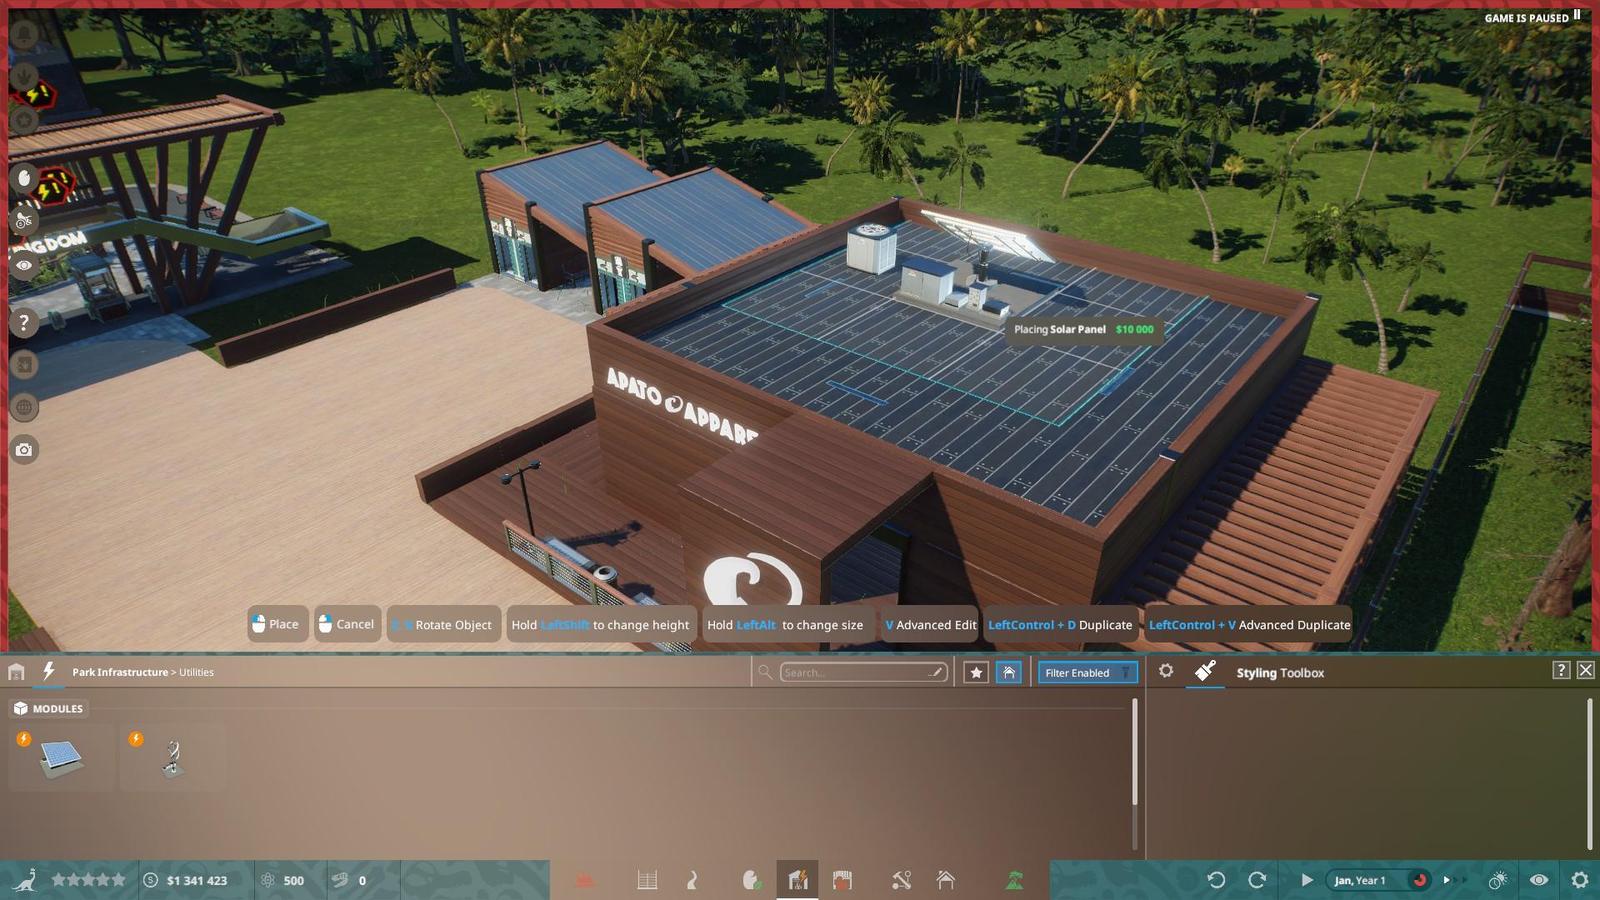Click the Utilities breadcrumb text
Viewport: 1600px width, 900px height.
click(196, 672)
